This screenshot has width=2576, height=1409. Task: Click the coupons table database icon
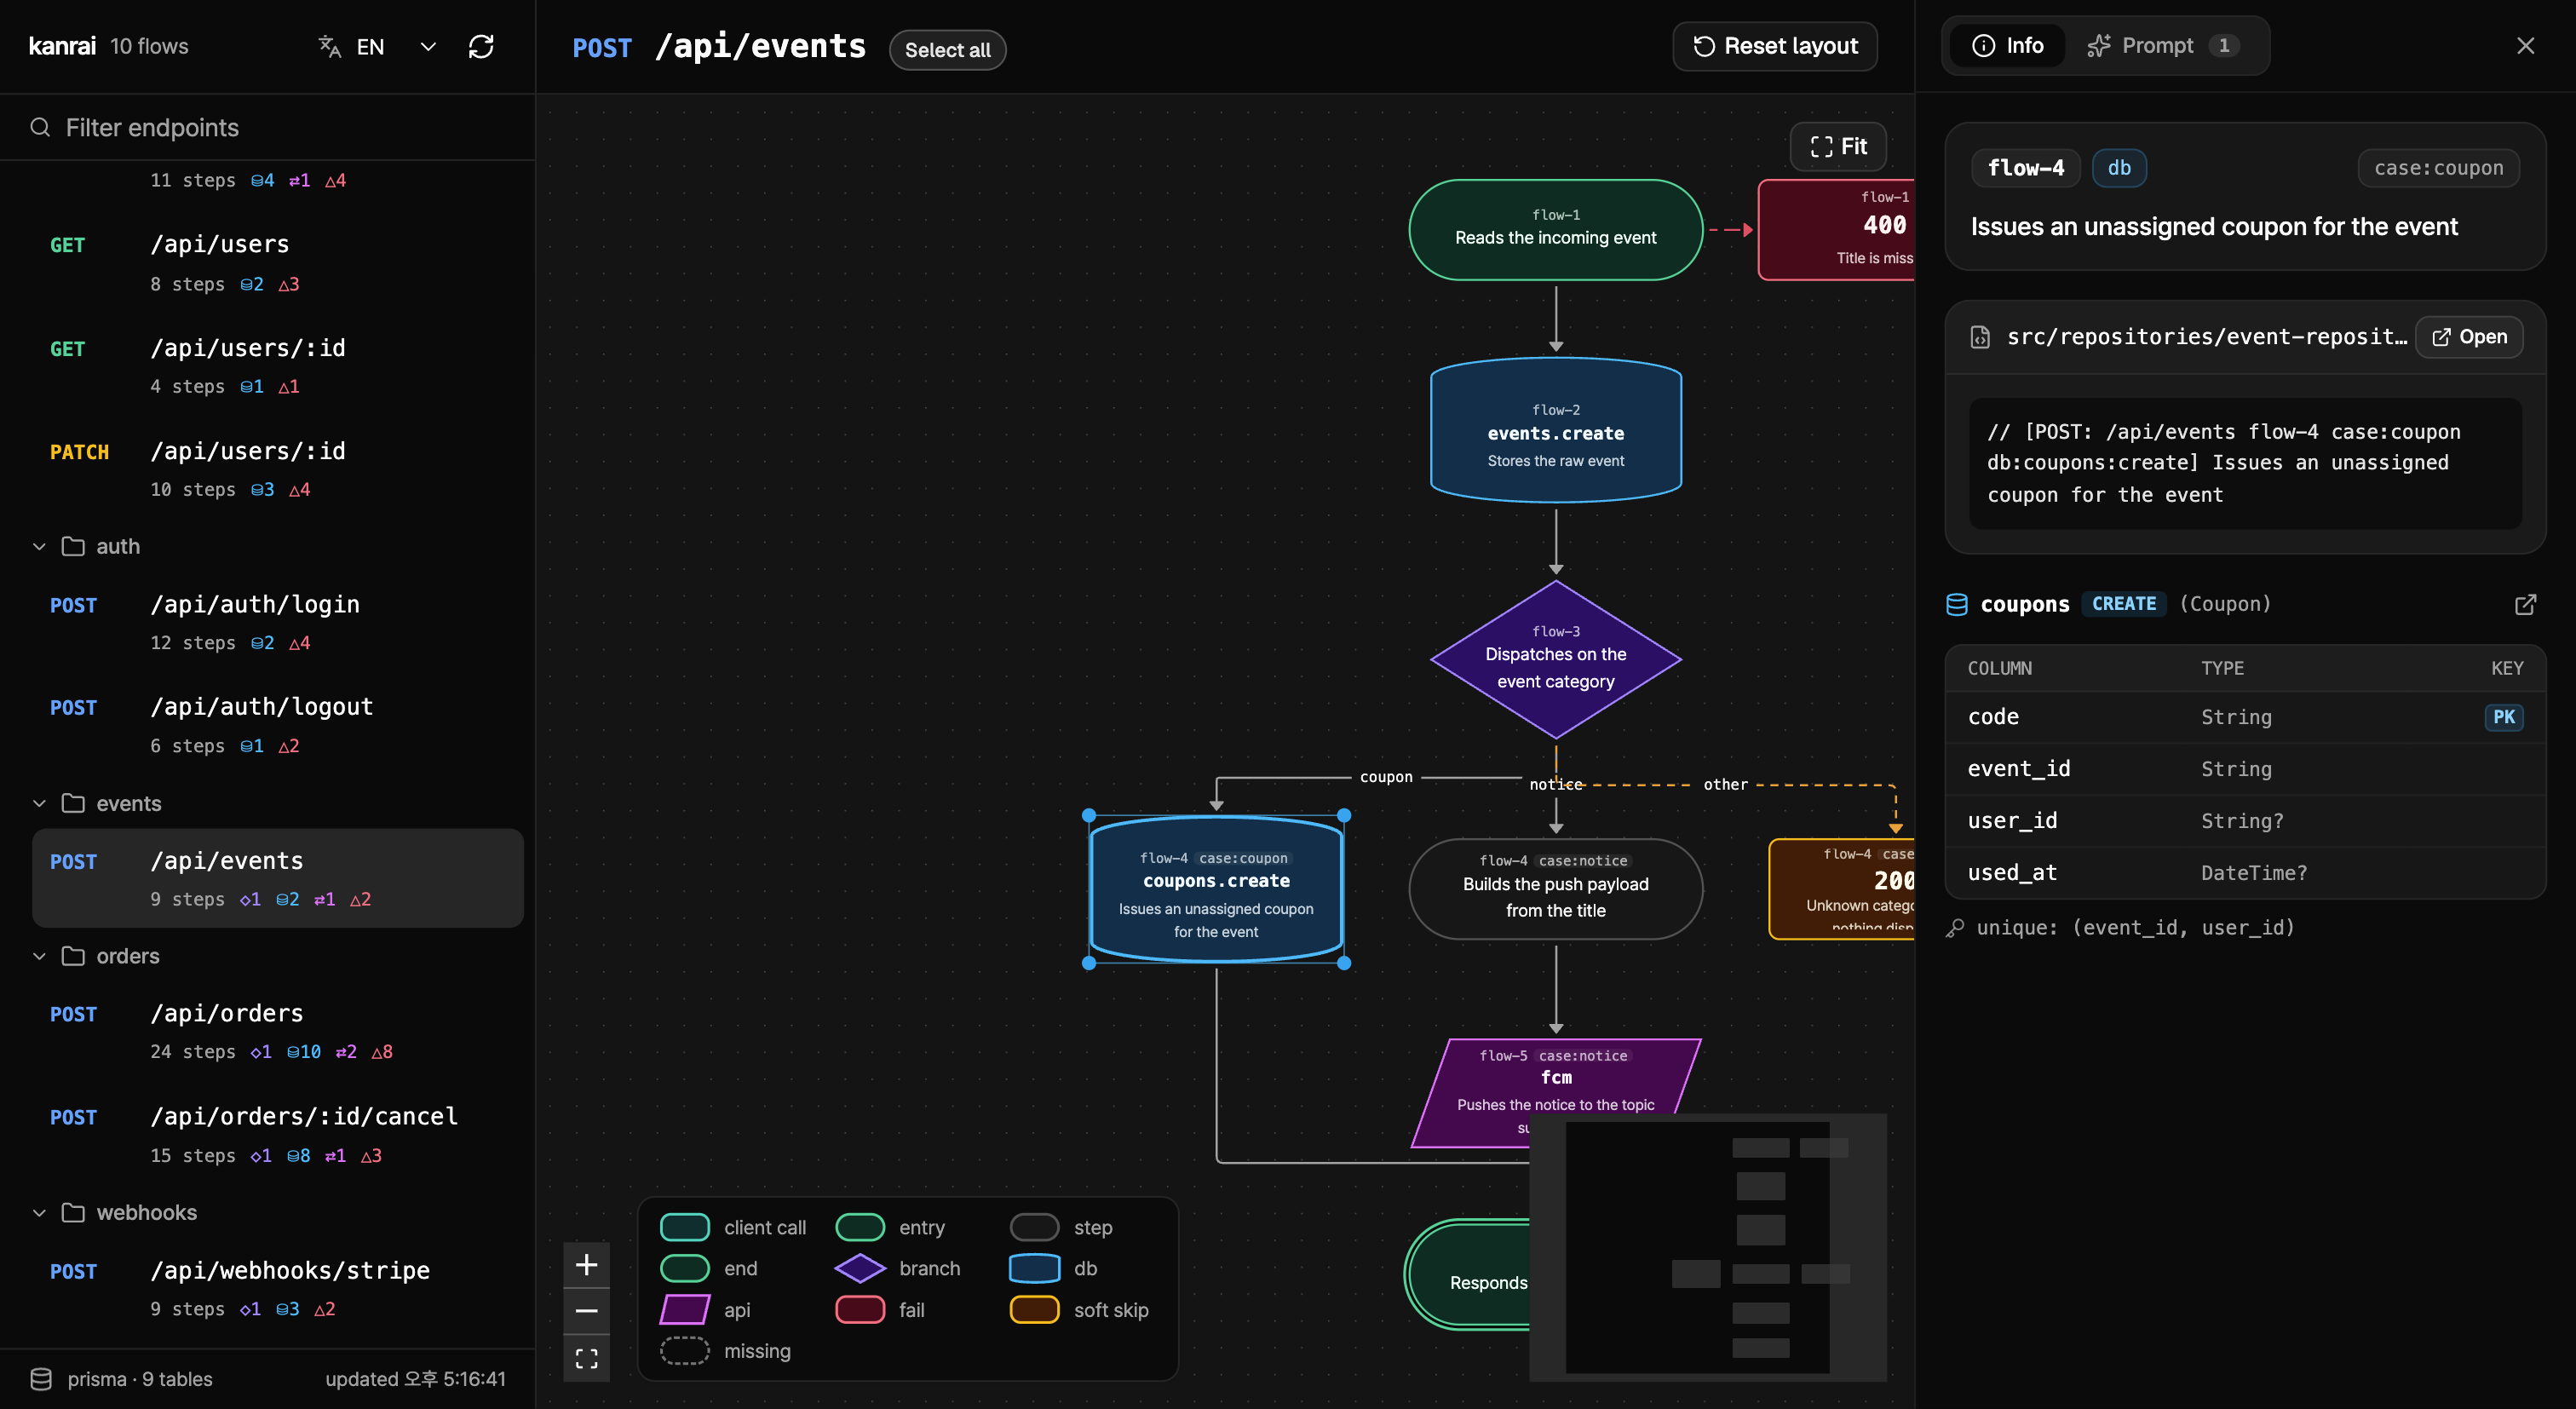pyautogui.click(x=1957, y=604)
